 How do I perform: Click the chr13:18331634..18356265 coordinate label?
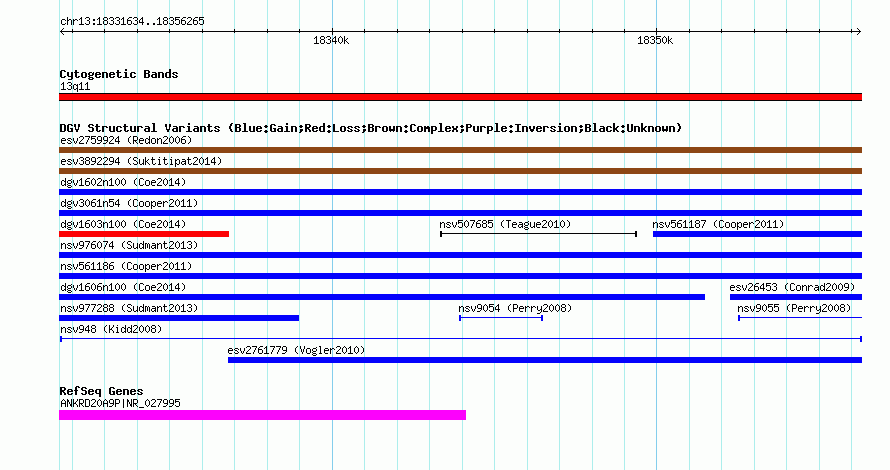coord(132,22)
